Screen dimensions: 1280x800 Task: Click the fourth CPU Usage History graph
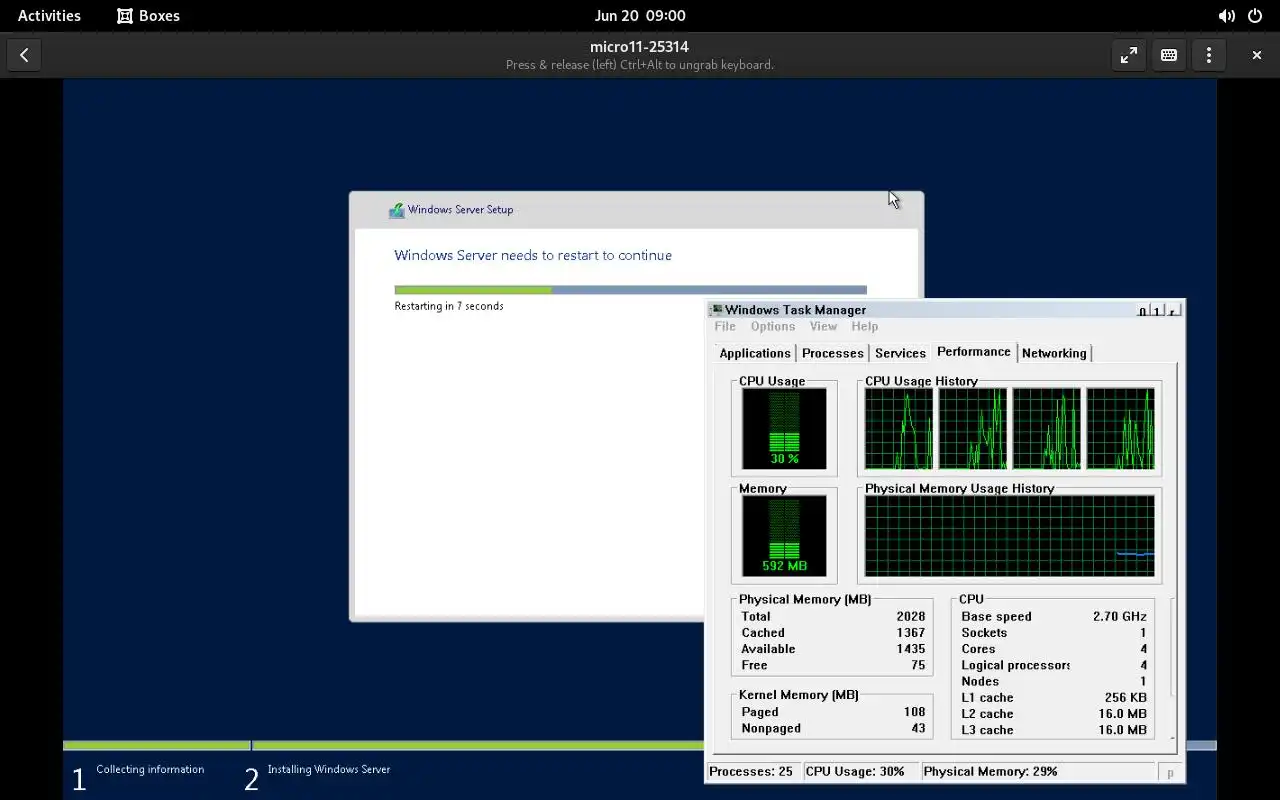(1121, 428)
